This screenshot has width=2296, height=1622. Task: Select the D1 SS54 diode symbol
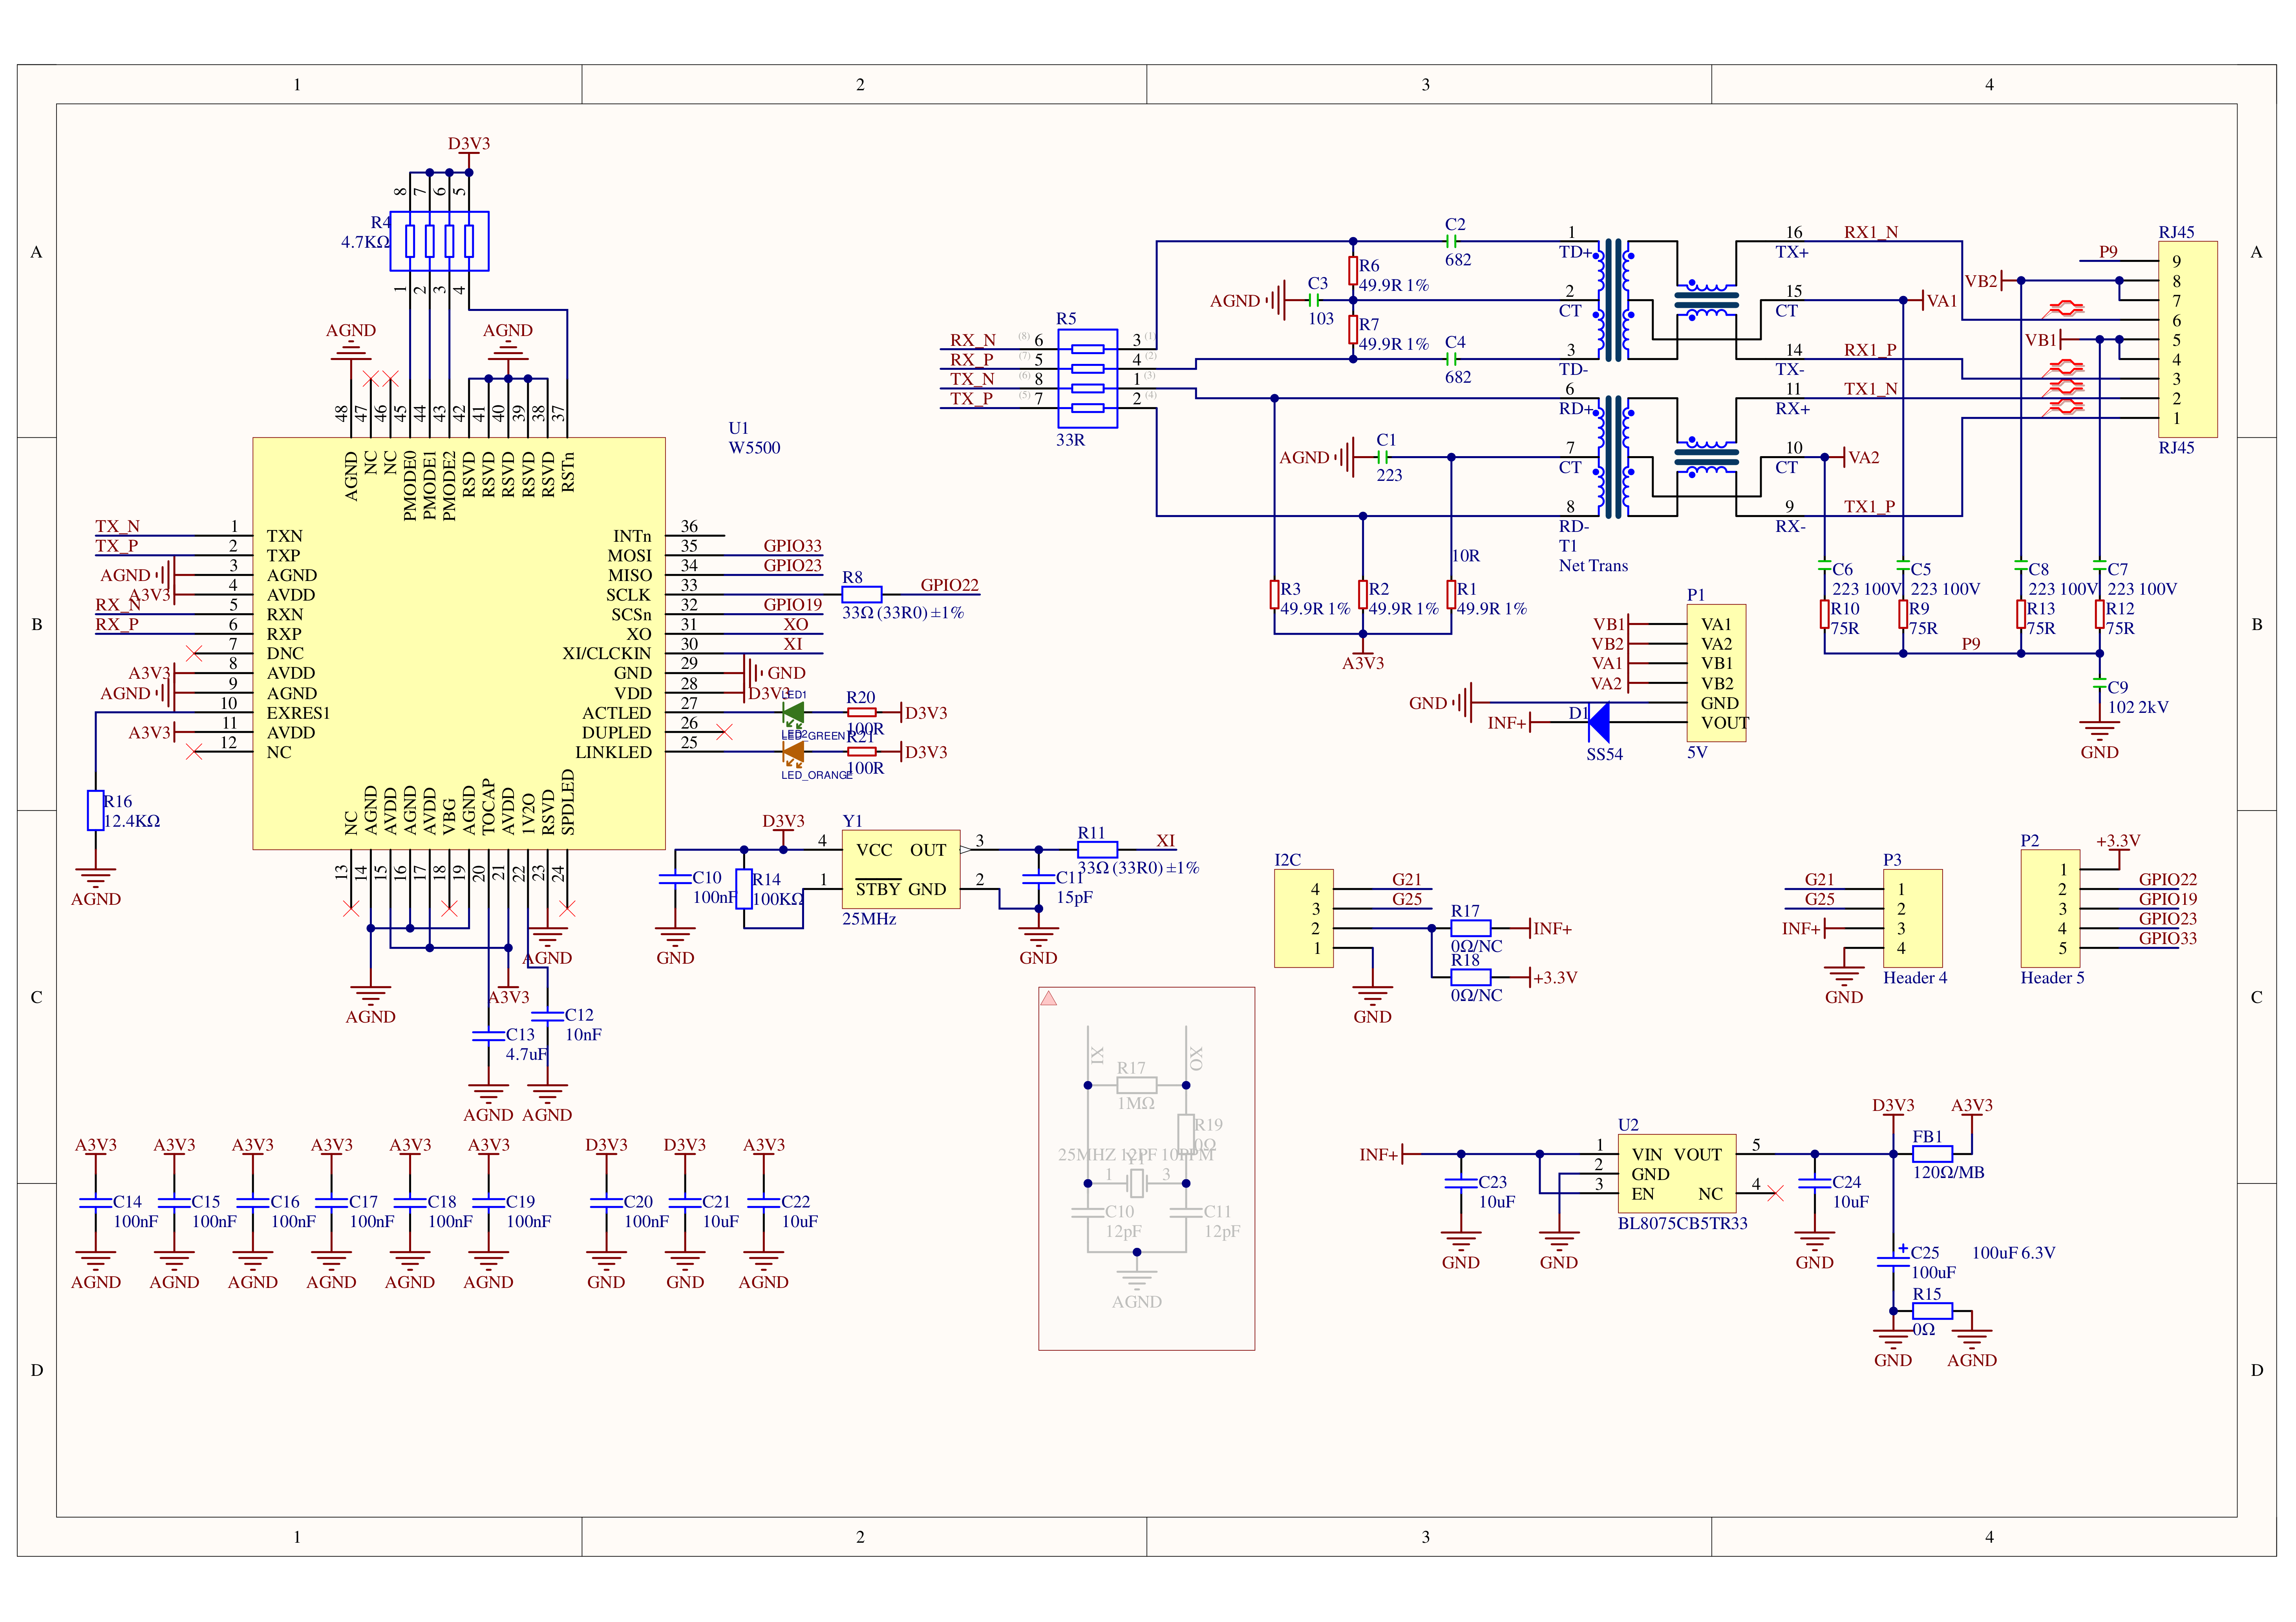point(1599,722)
